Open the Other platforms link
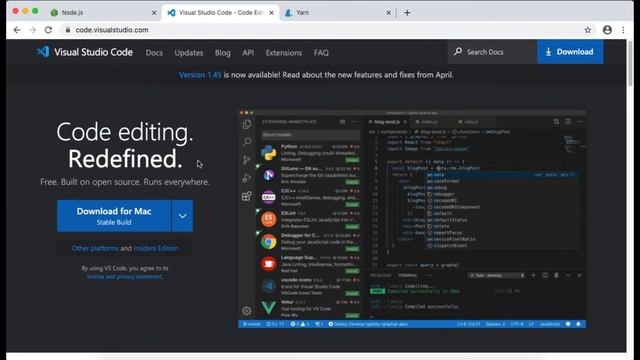This screenshot has width=640, height=360. coord(95,248)
